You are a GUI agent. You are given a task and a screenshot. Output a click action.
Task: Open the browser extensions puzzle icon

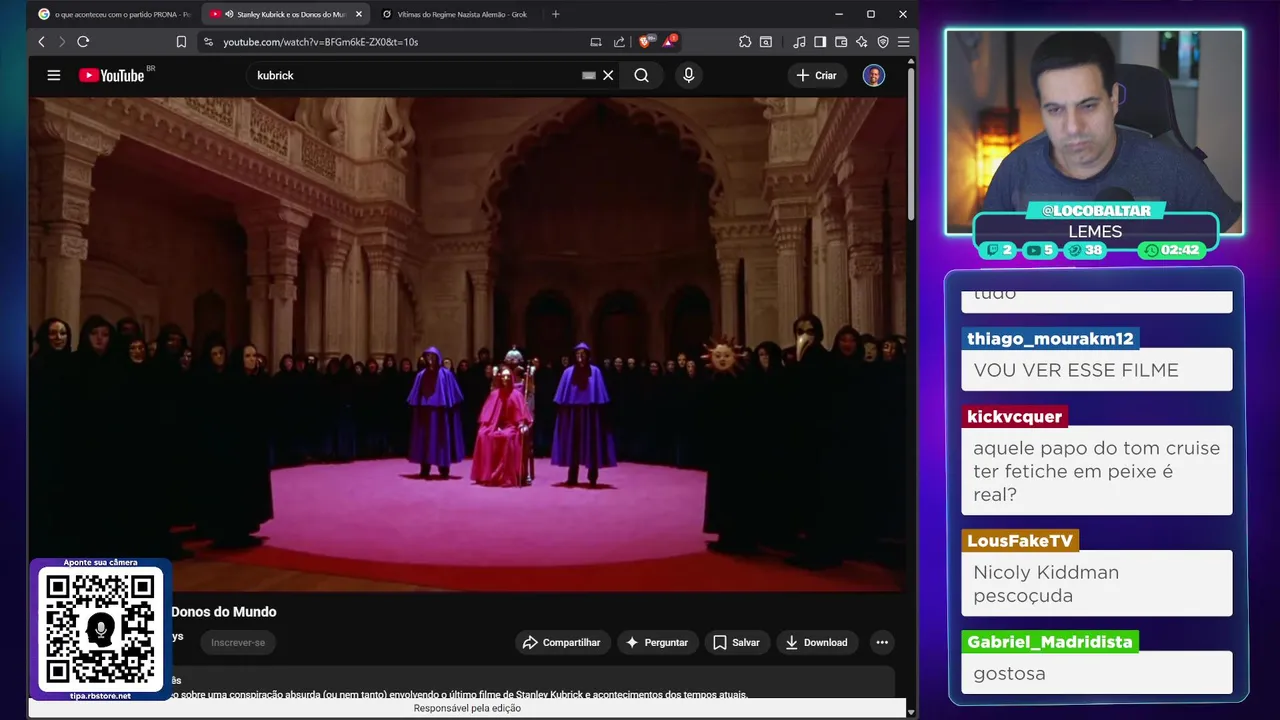pyautogui.click(x=745, y=42)
